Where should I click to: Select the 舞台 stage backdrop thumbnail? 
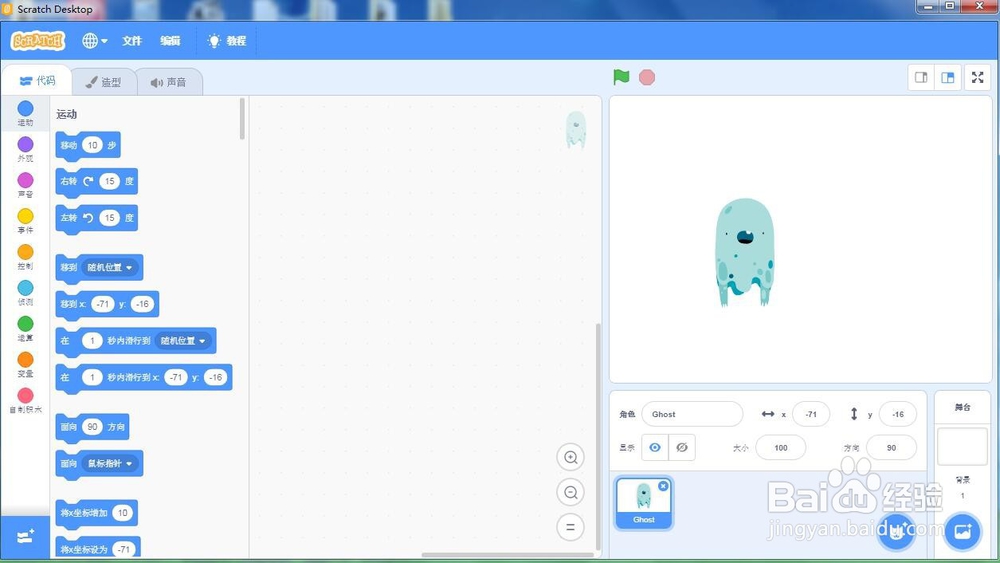[x=962, y=446]
